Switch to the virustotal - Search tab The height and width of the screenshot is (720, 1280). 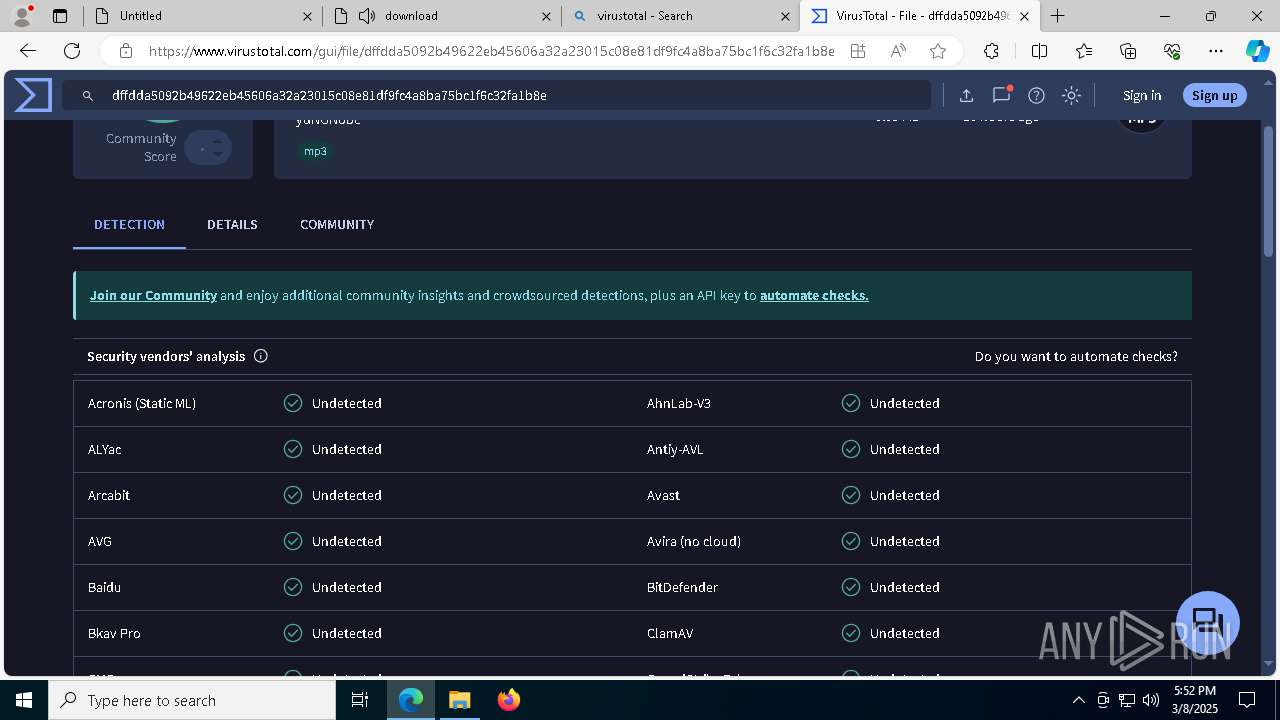coord(680,16)
